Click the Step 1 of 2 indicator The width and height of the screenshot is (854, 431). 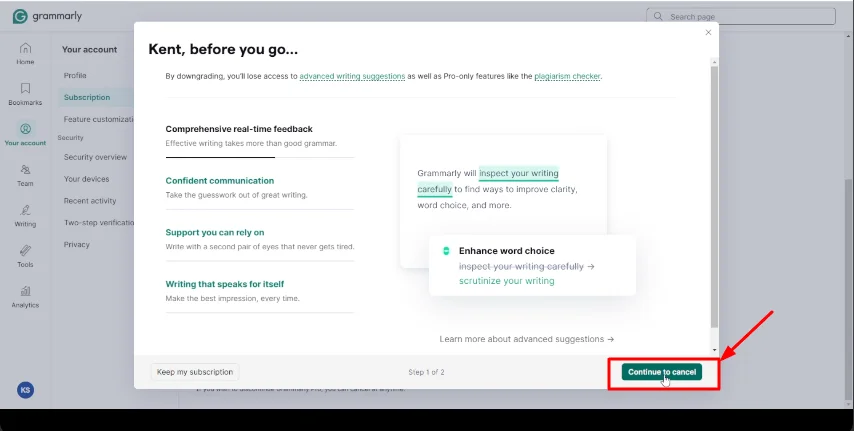pos(426,372)
